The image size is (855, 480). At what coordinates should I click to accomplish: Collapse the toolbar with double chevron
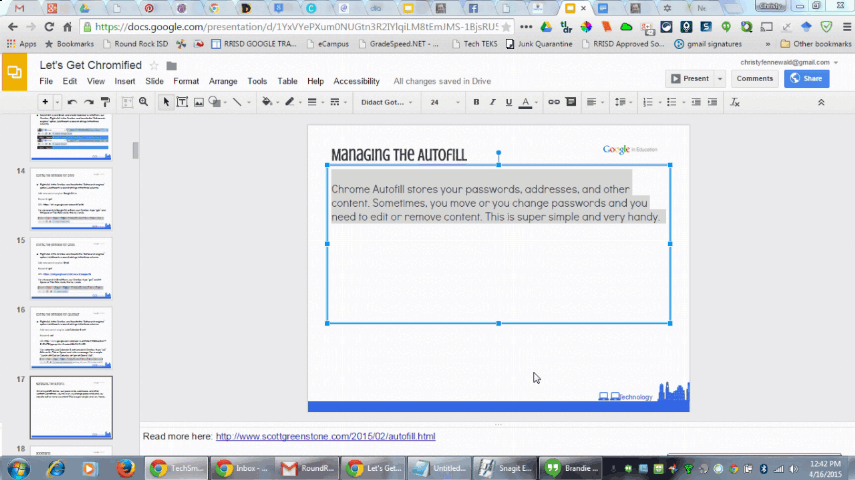point(821,102)
